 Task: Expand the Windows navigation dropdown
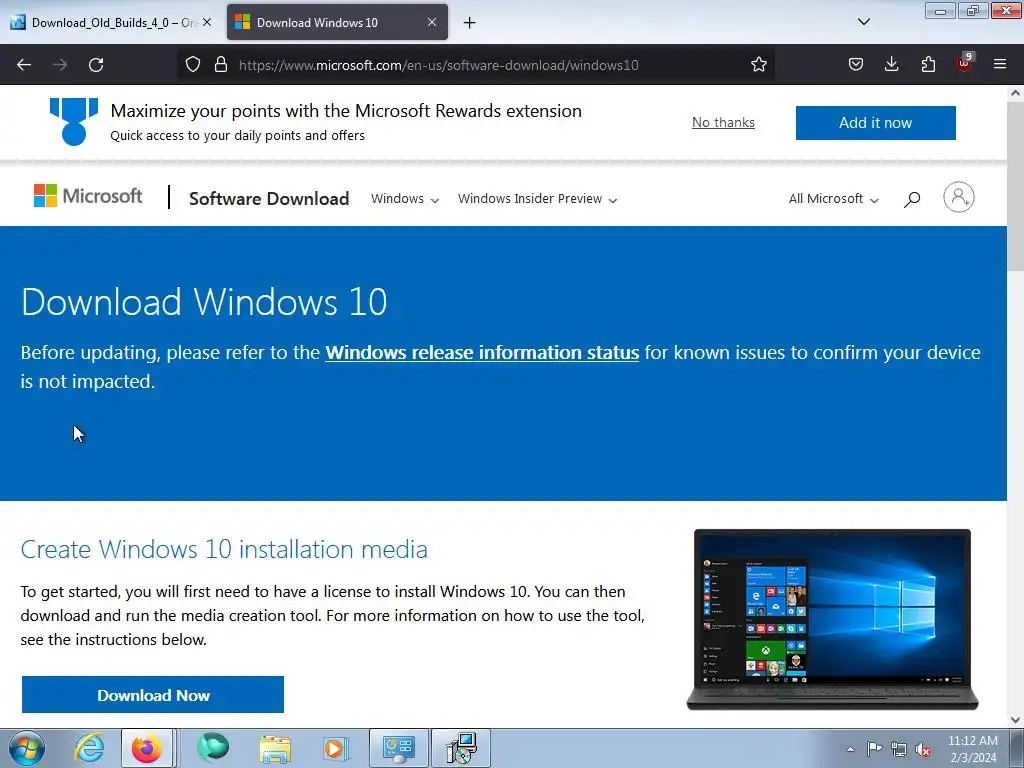pos(405,199)
